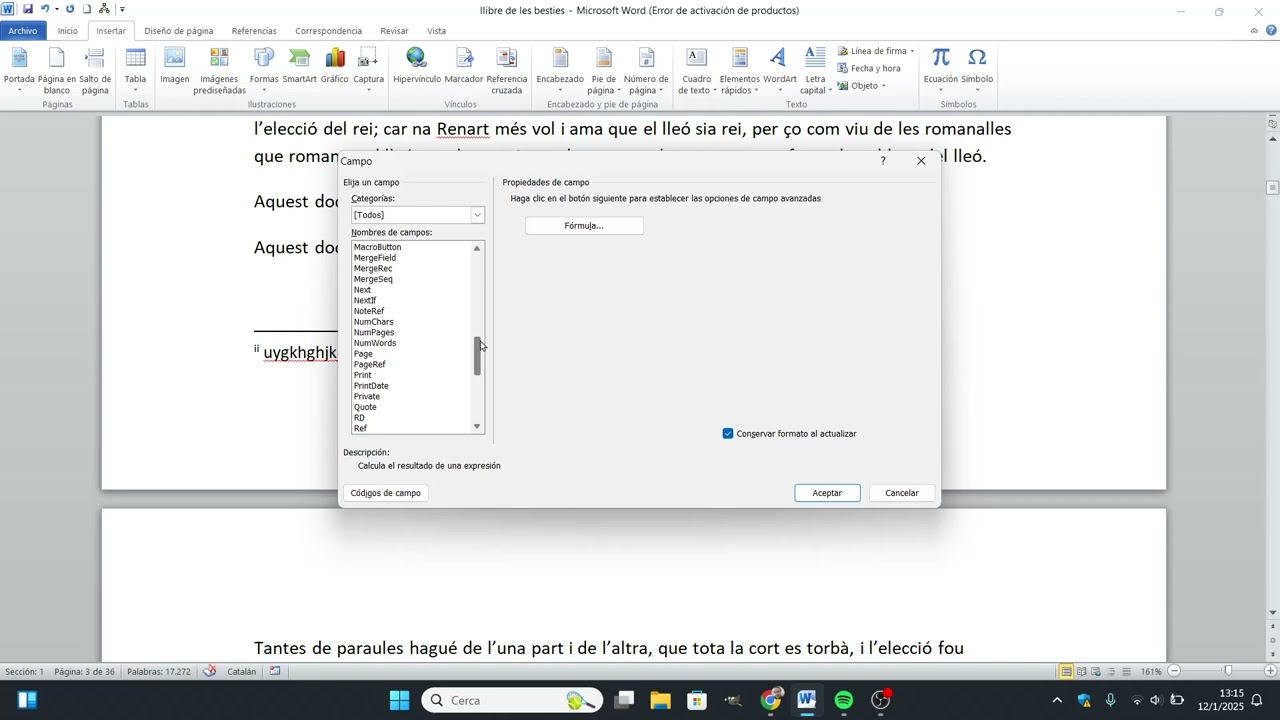Open the Campo dialog help question mark

882,161
